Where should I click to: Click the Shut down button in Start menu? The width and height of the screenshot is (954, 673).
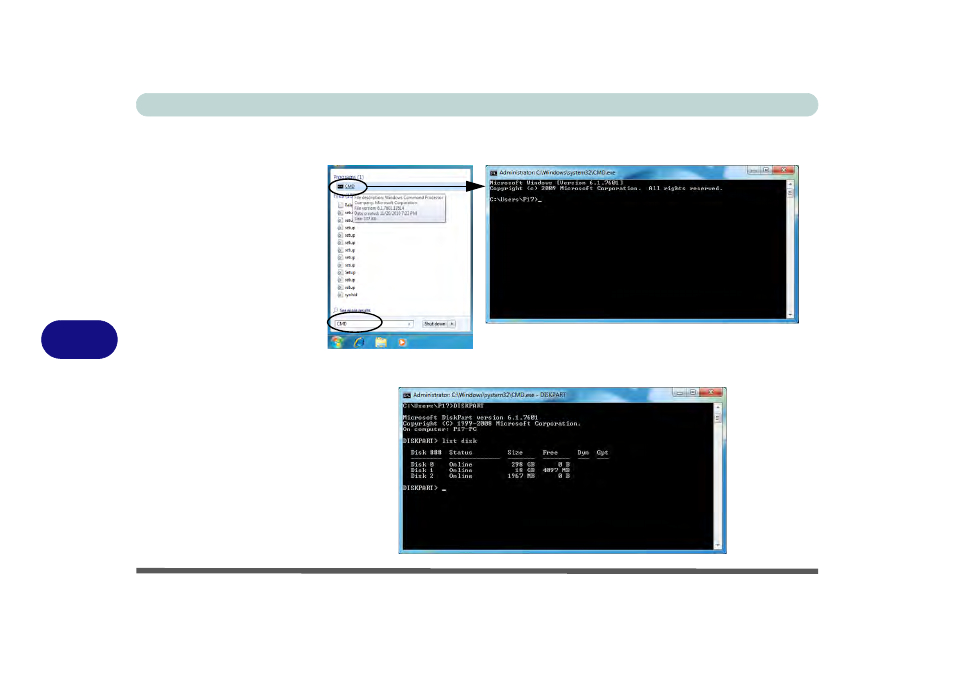pos(434,324)
